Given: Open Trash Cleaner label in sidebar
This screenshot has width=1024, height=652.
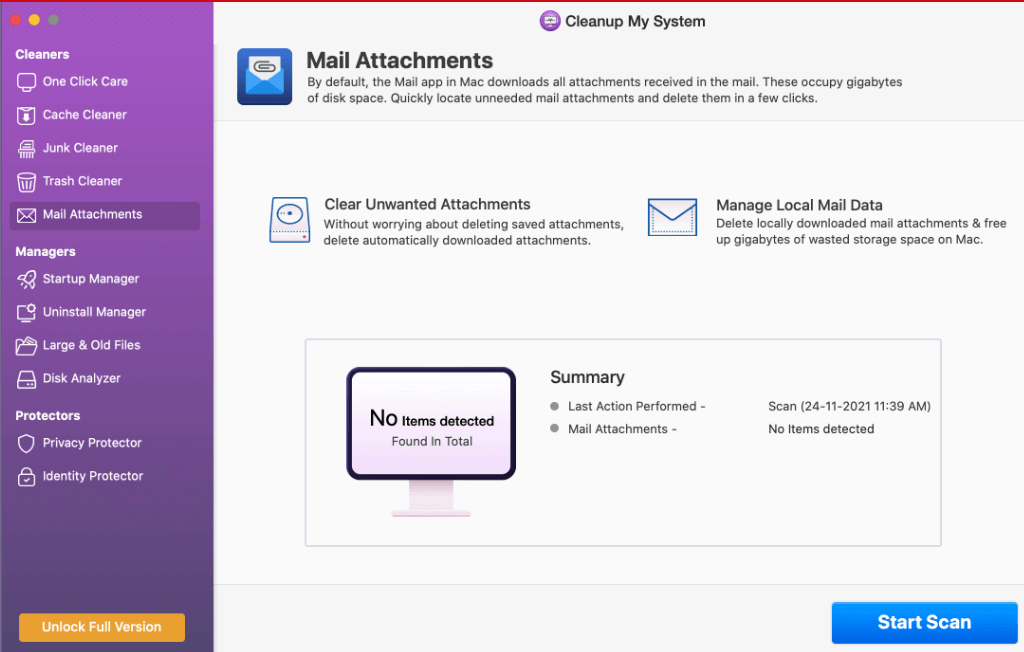Looking at the screenshot, I should point(82,181).
